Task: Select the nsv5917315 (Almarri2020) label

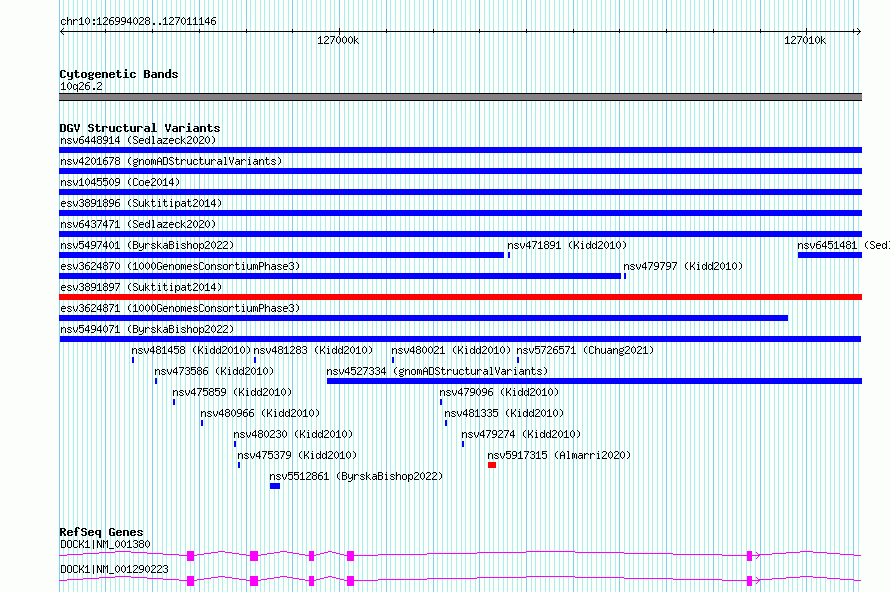Action: point(559,455)
